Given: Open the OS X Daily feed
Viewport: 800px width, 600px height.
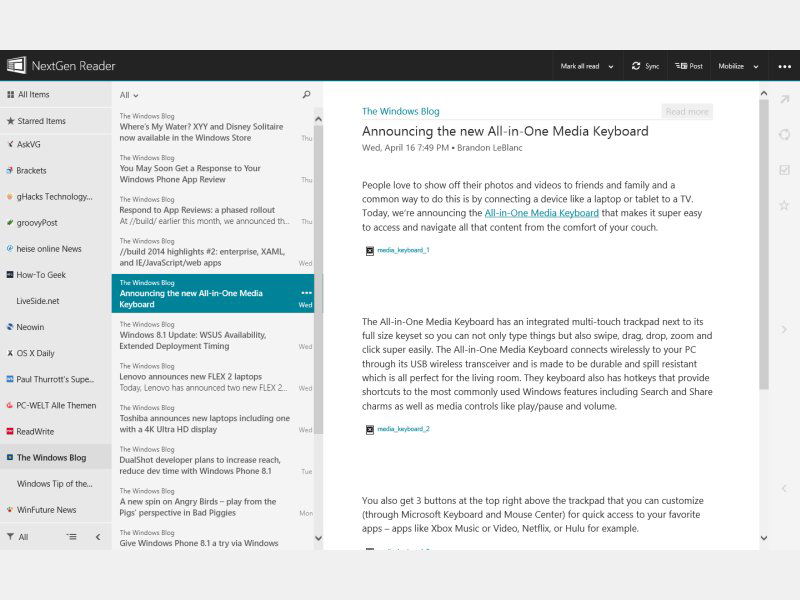Looking at the screenshot, I should [56, 353].
